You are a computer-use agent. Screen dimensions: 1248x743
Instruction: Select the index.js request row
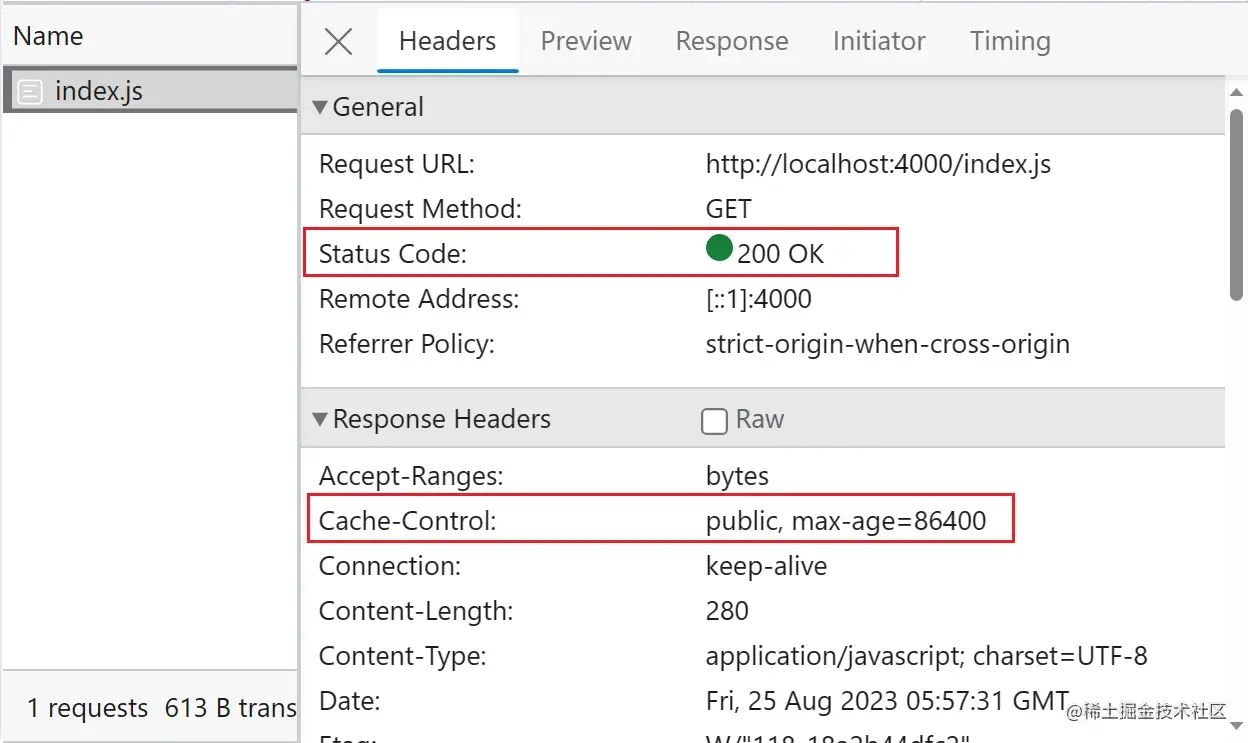[150, 91]
